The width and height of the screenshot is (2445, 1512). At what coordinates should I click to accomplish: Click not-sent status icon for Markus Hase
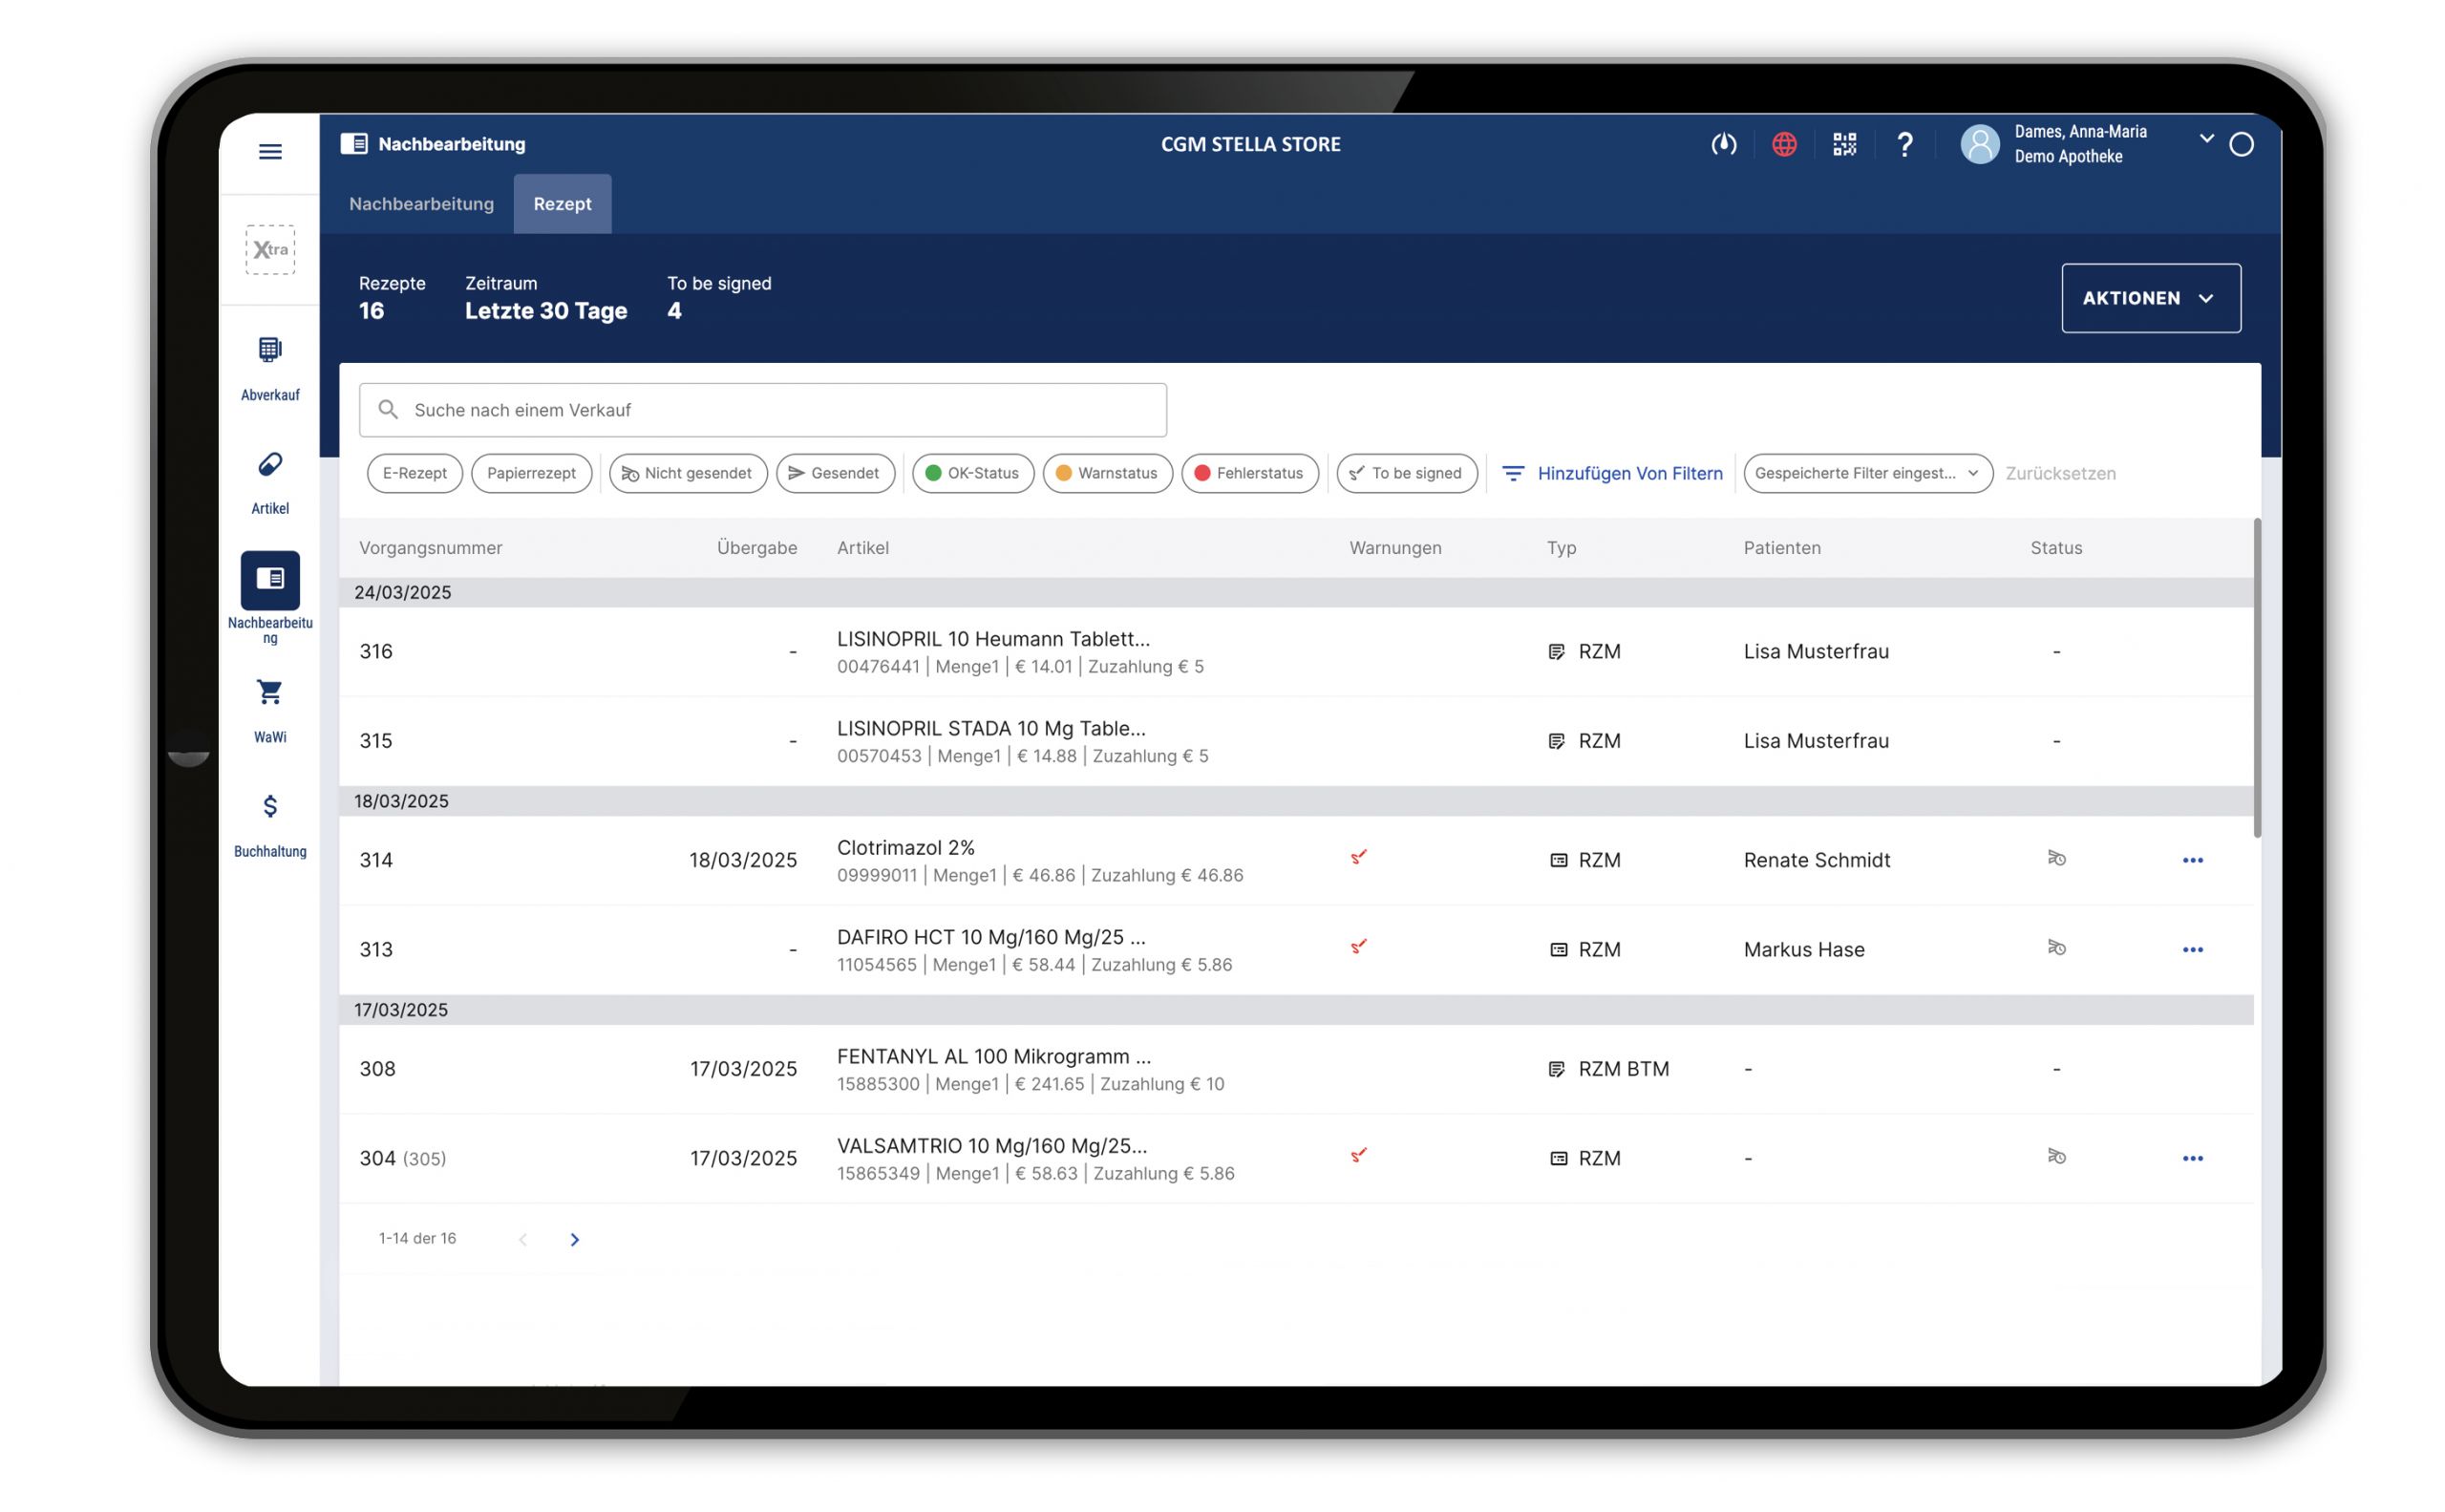[x=2056, y=947]
